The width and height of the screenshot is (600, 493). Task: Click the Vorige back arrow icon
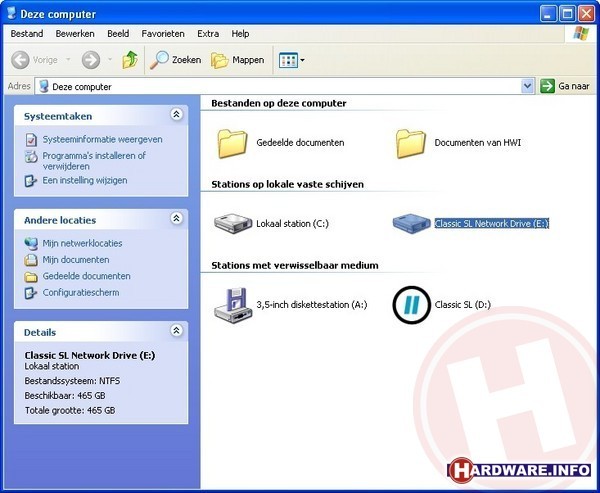pos(20,60)
